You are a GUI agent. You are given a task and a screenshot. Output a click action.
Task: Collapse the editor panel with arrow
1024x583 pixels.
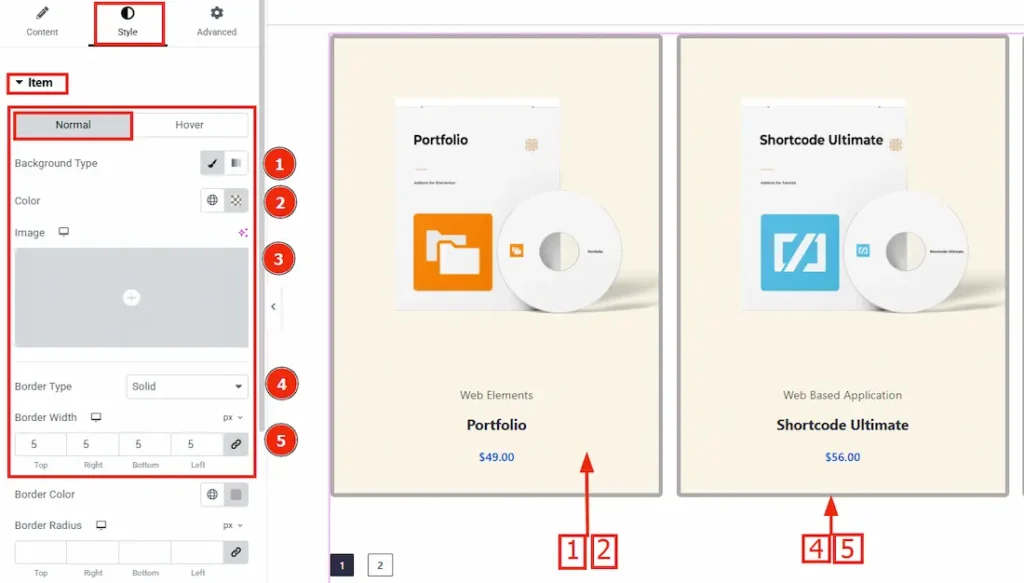pyautogui.click(x=273, y=306)
